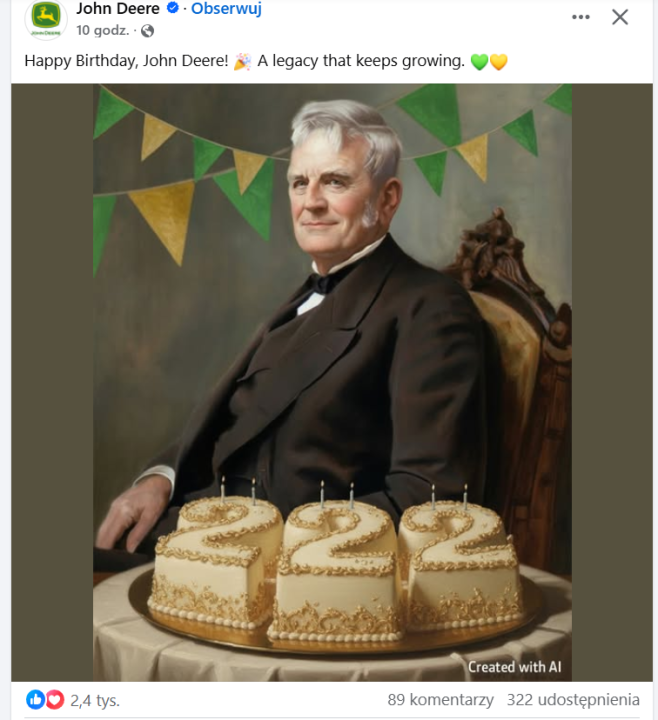Viewport: 658px width, 720px height.
Task: Open the John Deere page name link
Action: click(x=118, y=8)
